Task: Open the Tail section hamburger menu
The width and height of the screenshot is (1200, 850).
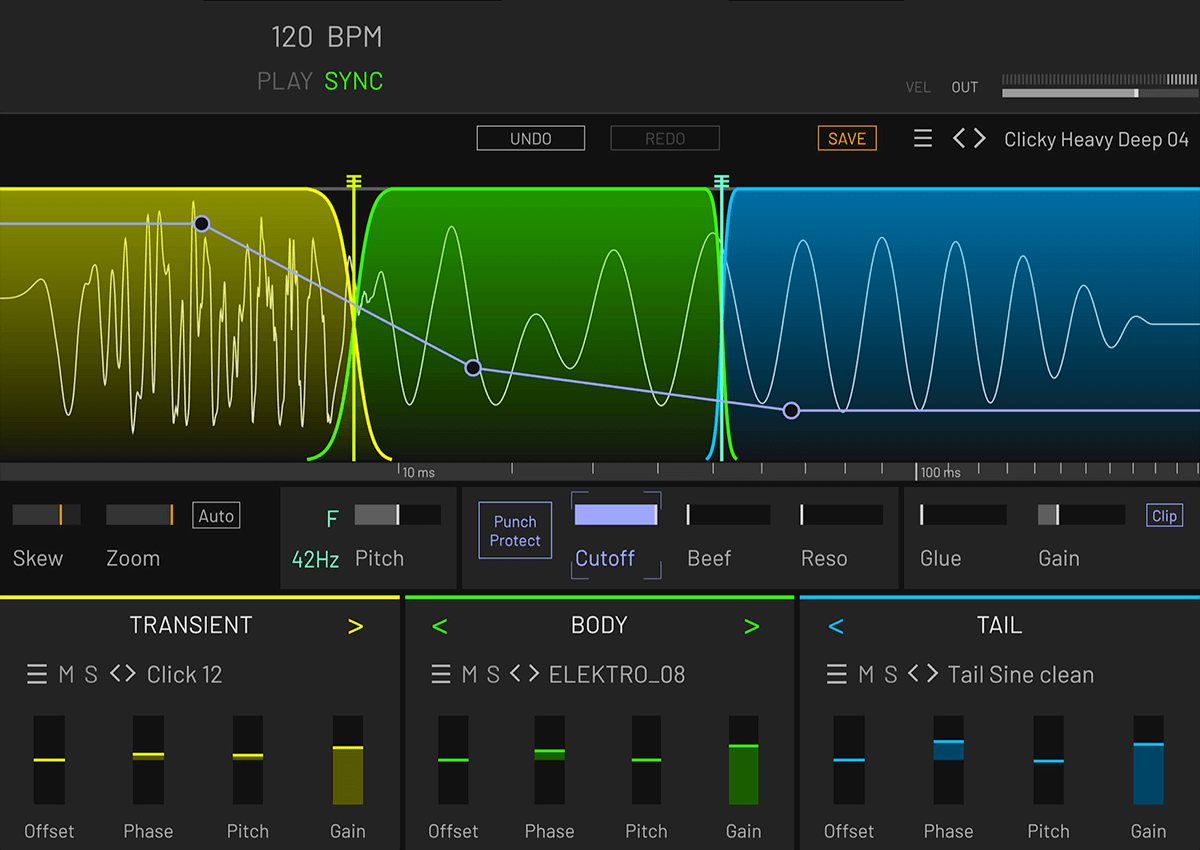Action: point(837,675)
